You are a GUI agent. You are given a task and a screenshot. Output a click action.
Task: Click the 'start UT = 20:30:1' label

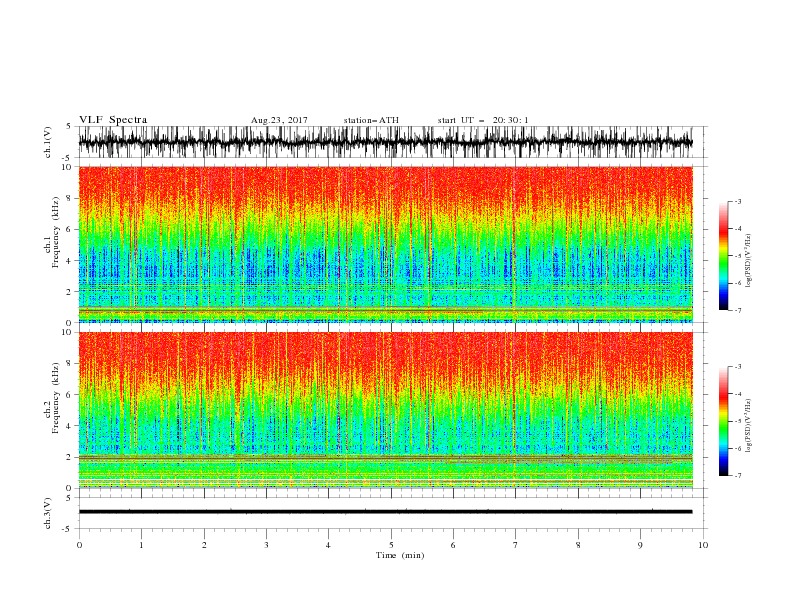tap(483, 120)
